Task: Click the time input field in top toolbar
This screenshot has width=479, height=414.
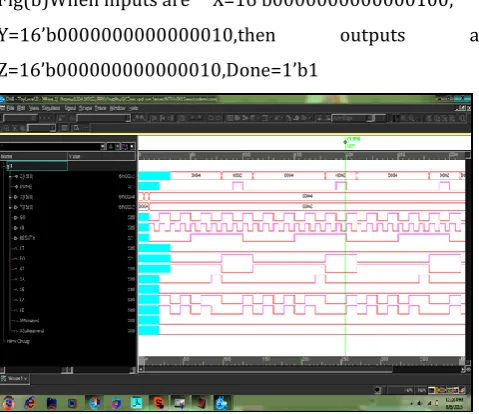Action: [20, 118]
